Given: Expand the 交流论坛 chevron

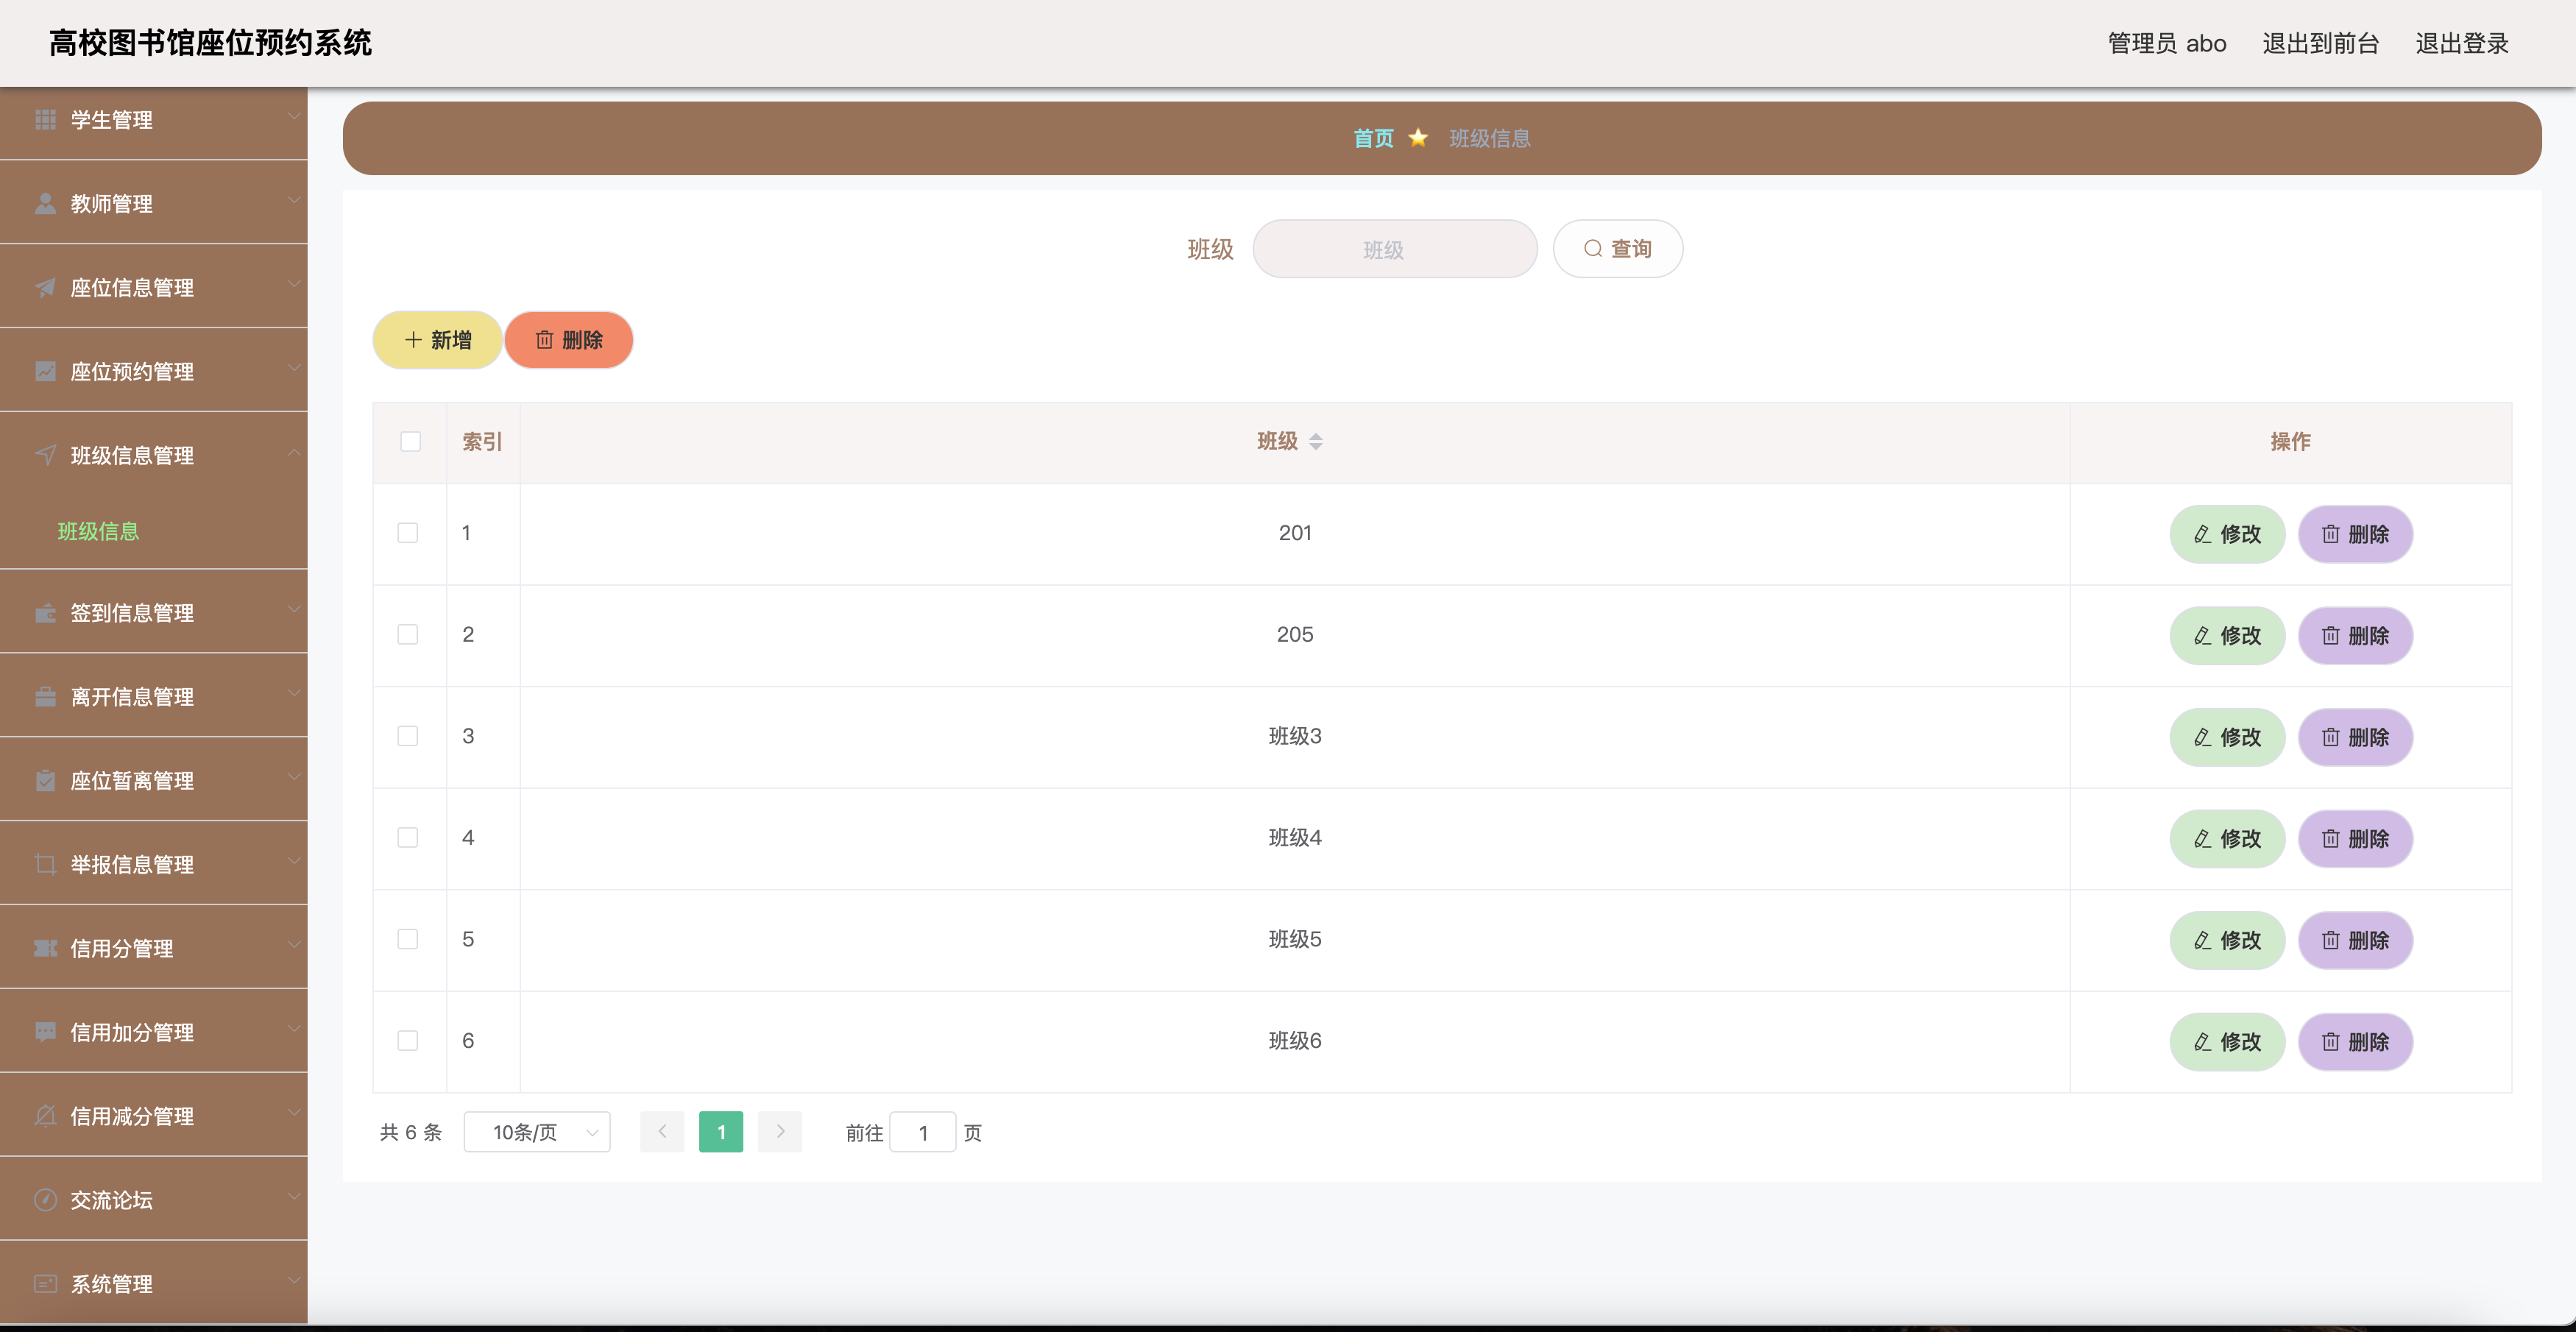Looking at the screenshot, I should (294, 1198).
